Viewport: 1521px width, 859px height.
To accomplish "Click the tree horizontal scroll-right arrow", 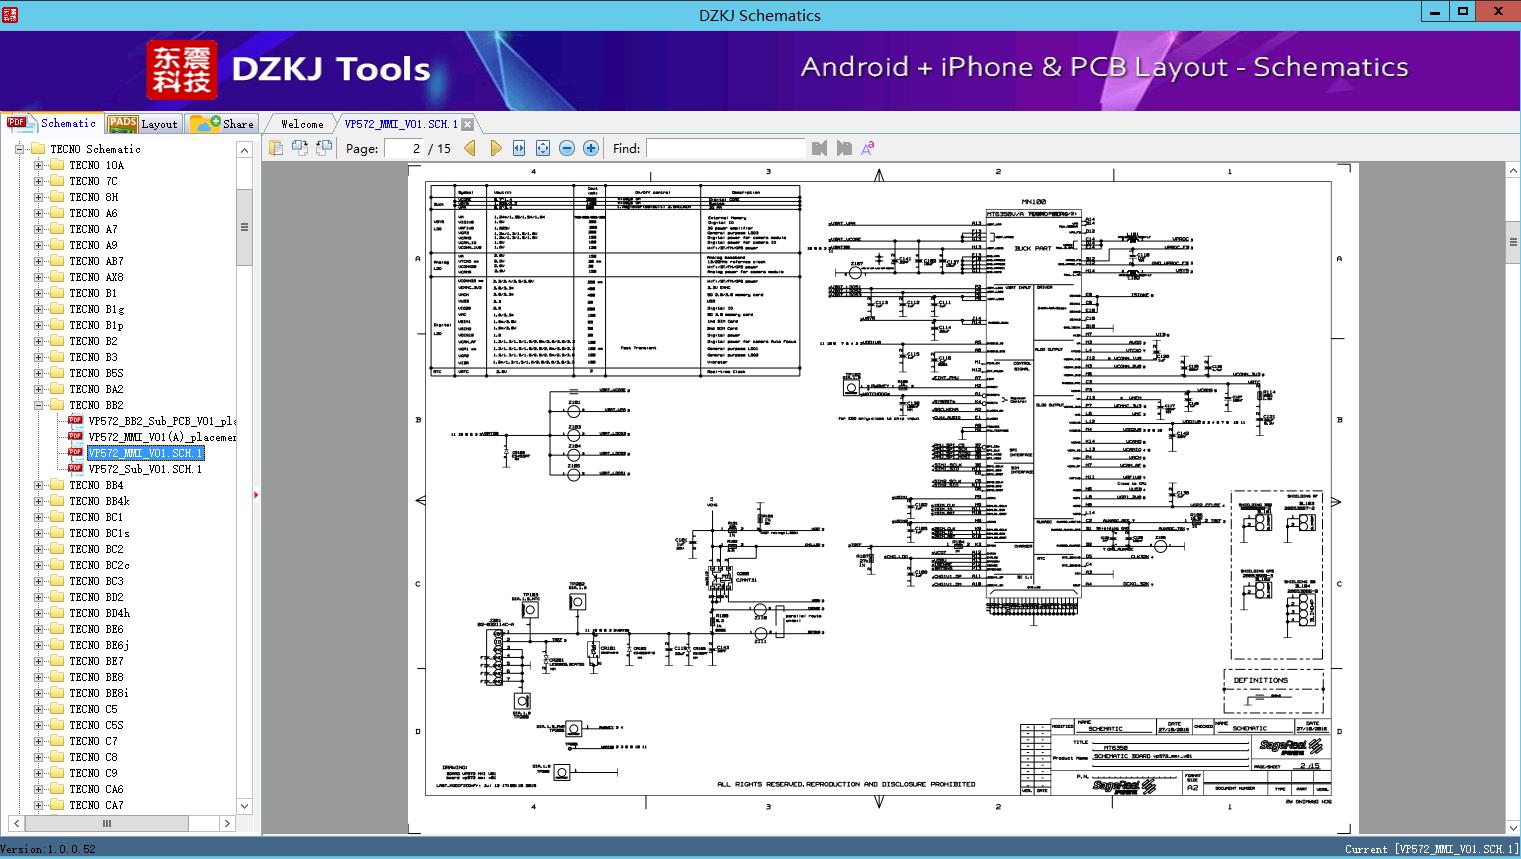I will pyautogui.click(x=227, y=824).
